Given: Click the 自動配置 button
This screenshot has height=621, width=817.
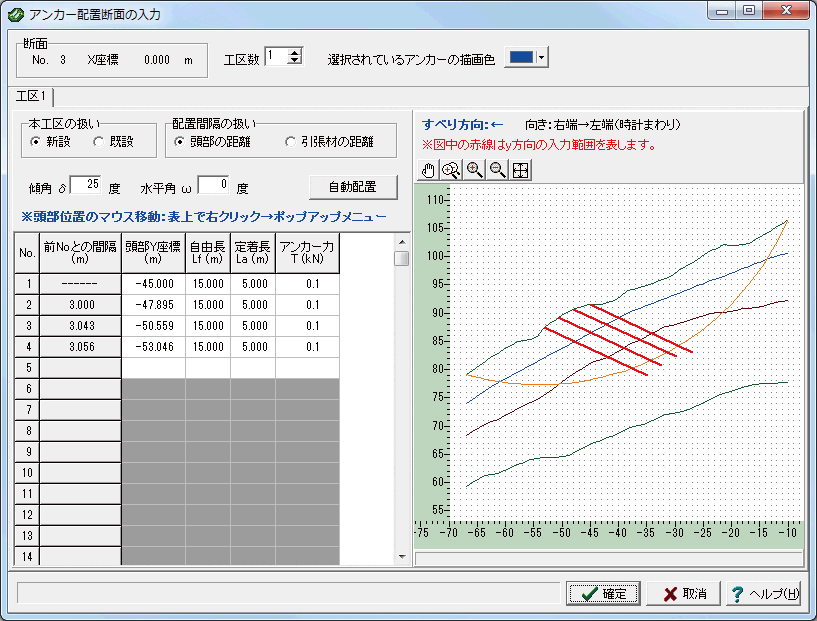Looking at the screenshot, I should (353, 187).
